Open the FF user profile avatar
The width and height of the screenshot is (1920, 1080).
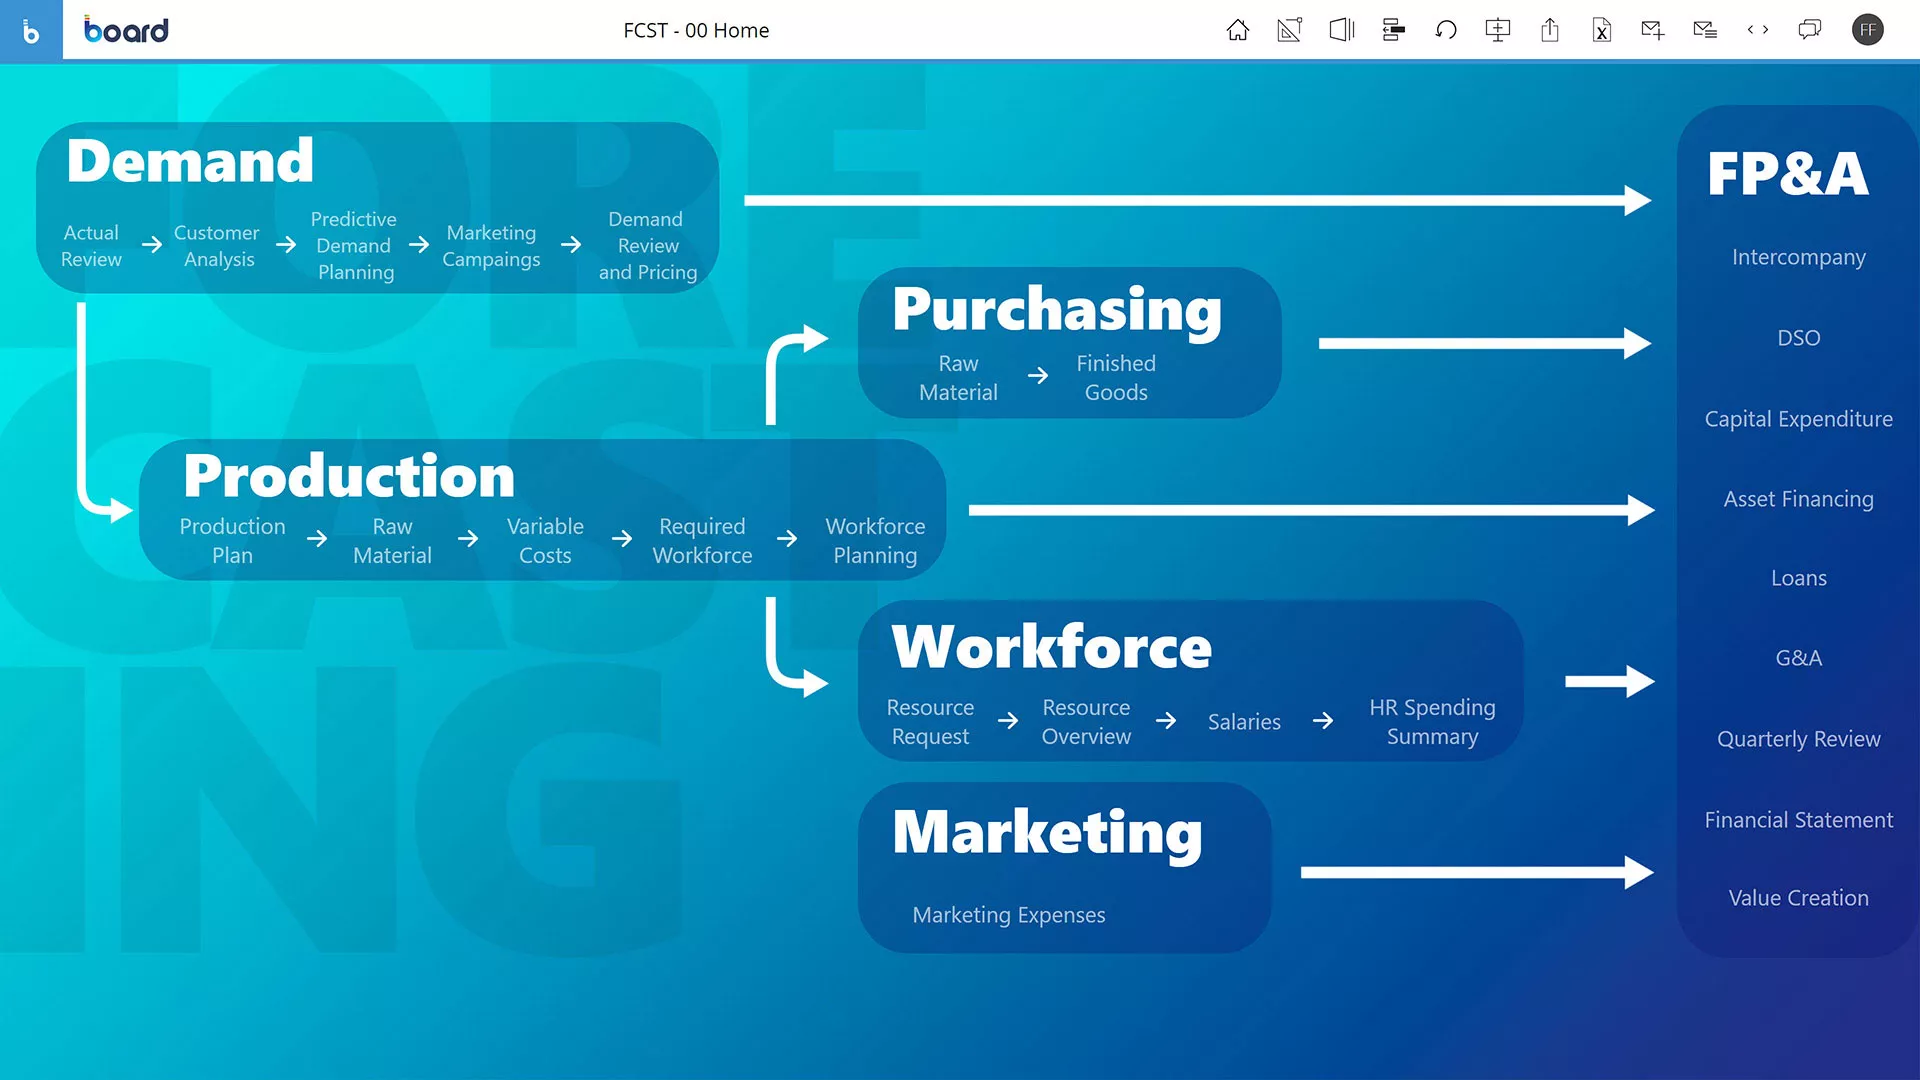click(x=1868, y=30)
